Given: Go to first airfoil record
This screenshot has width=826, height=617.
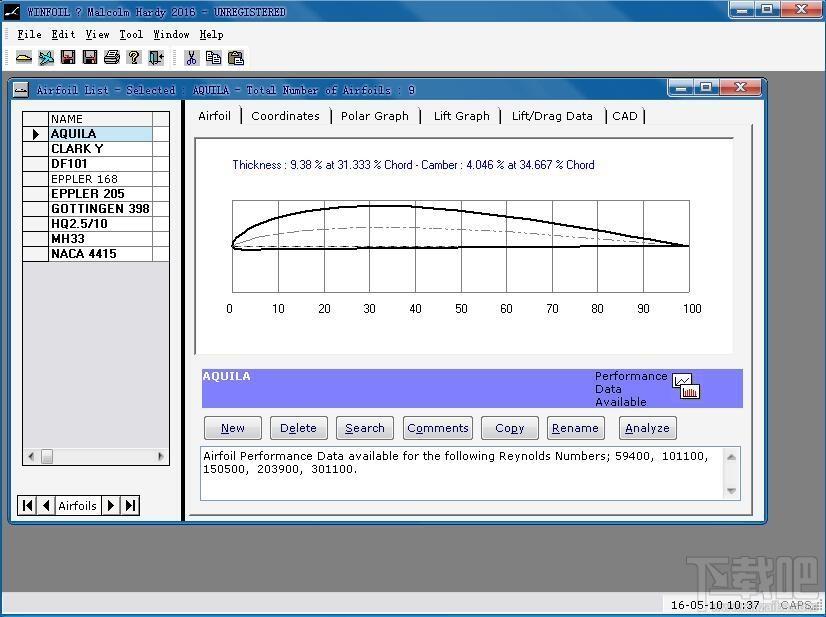Looking at the screenshot, I should pos(27,505).
